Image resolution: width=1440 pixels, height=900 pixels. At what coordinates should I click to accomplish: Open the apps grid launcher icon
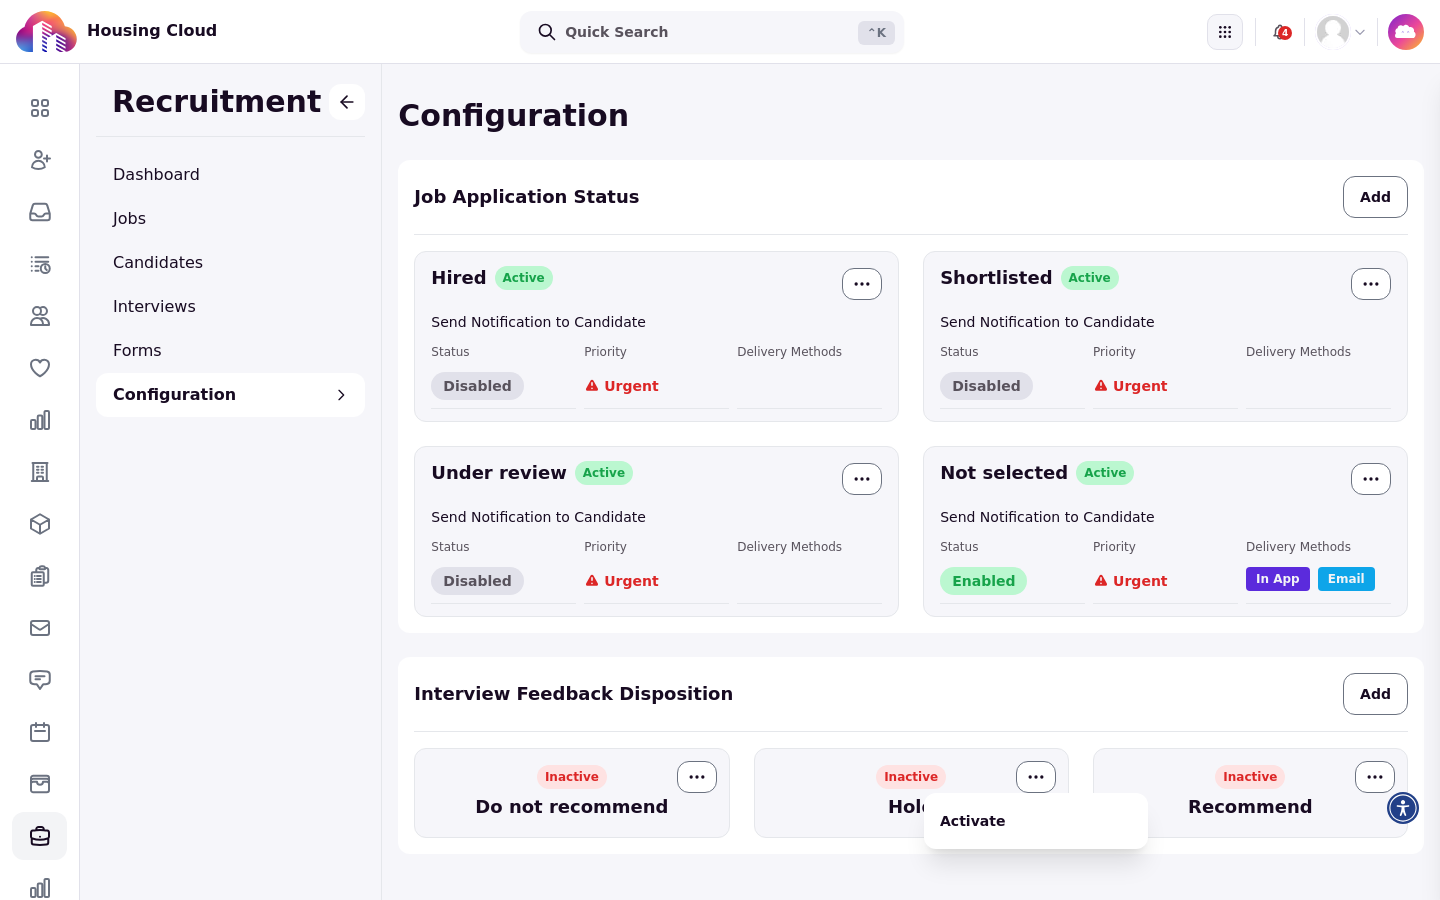[x=1225, y=32]
